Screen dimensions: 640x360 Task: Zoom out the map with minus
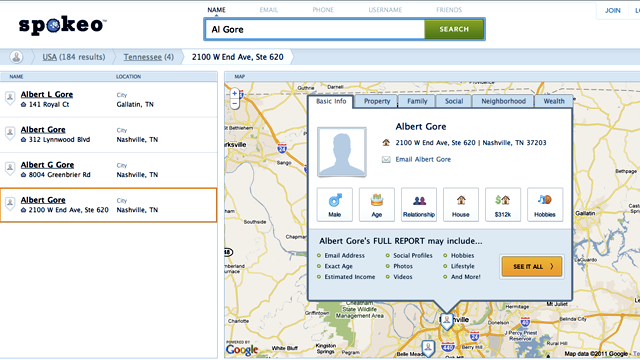click(235, 104)
